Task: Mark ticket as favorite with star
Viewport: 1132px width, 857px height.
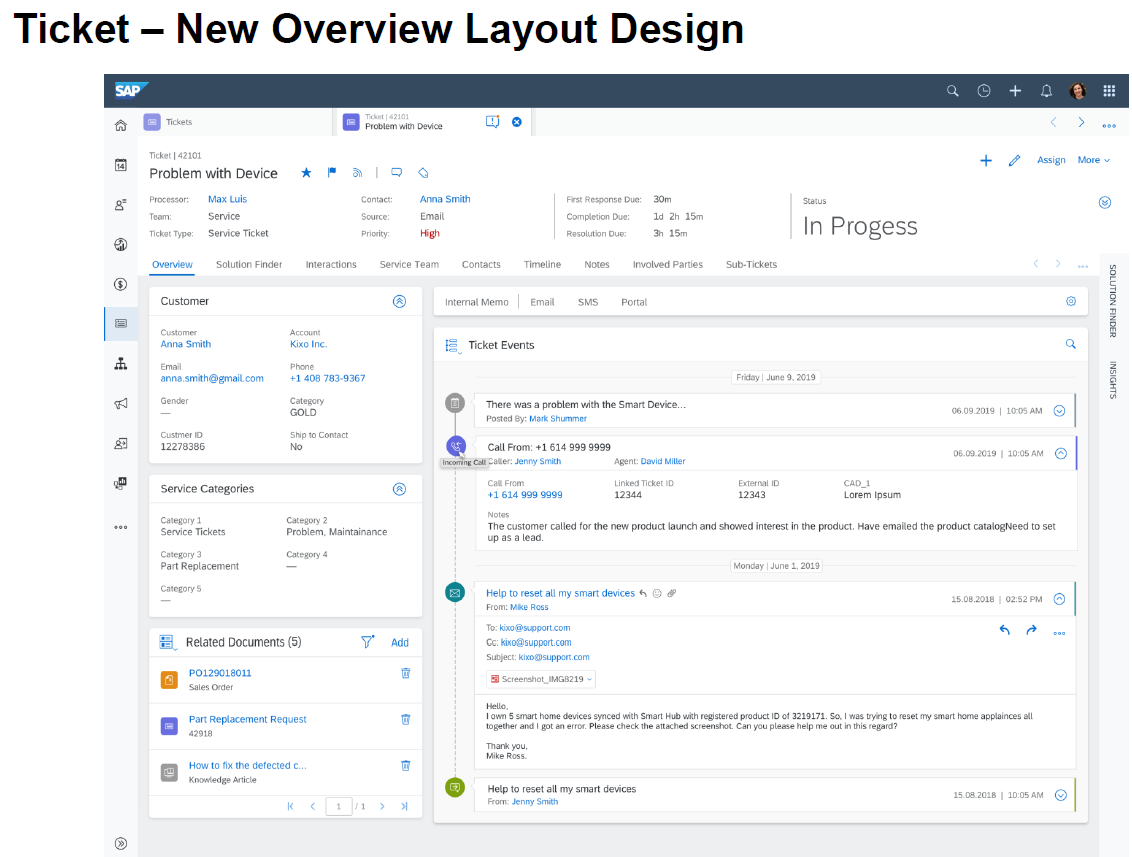Action: tap(306, 173)
